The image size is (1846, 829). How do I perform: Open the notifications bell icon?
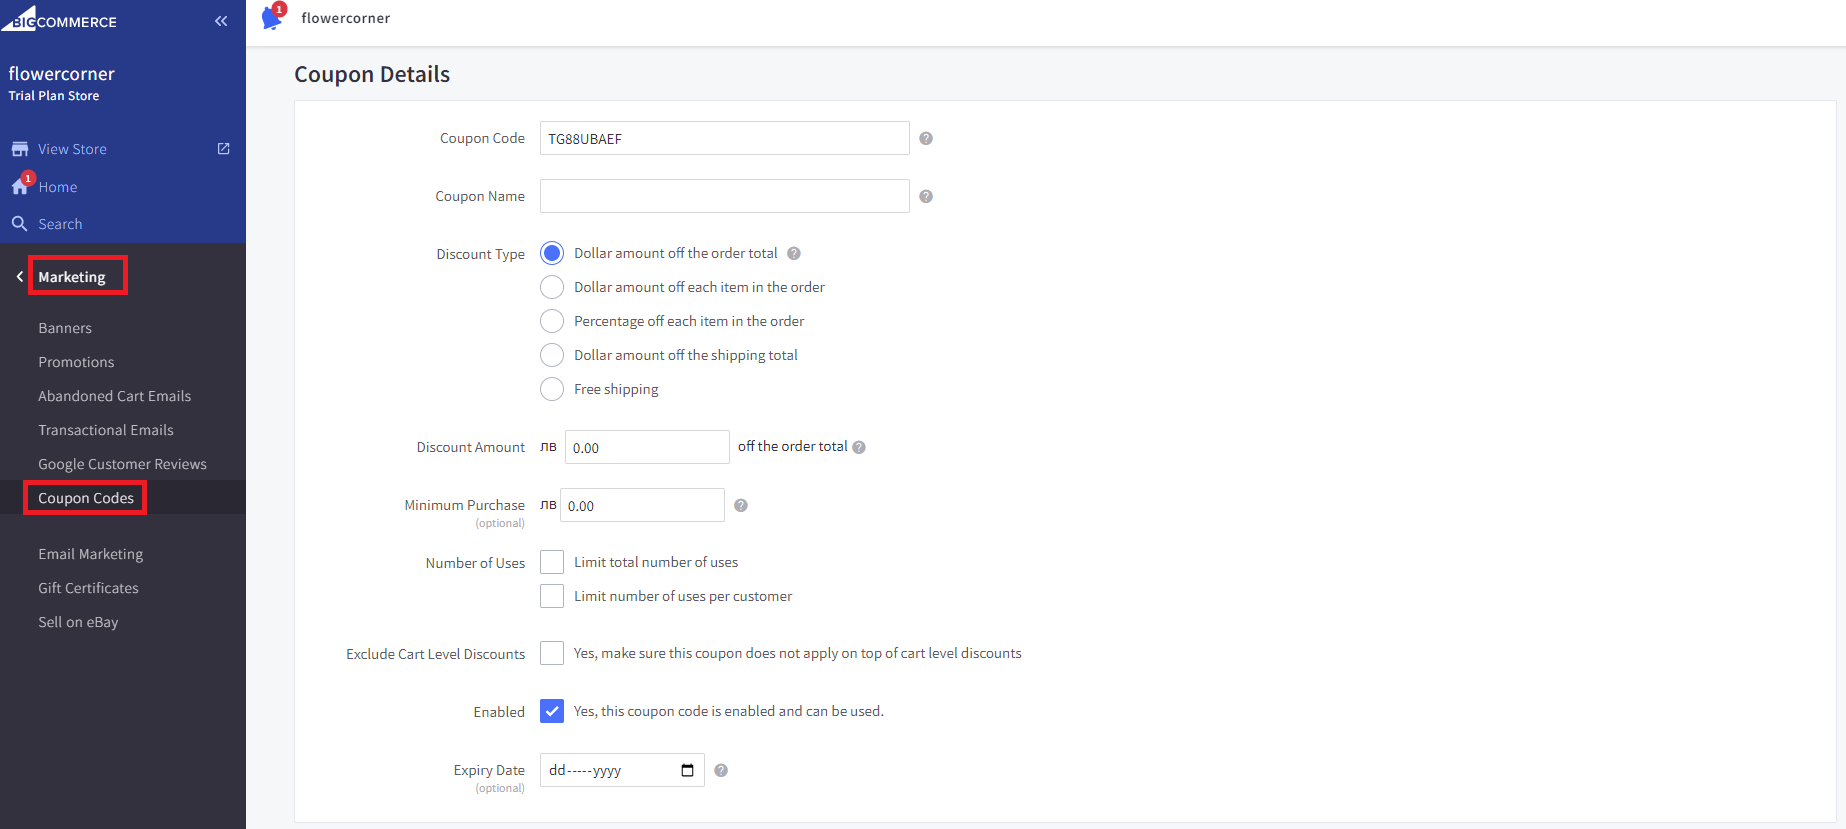click(x=272, y=17)
